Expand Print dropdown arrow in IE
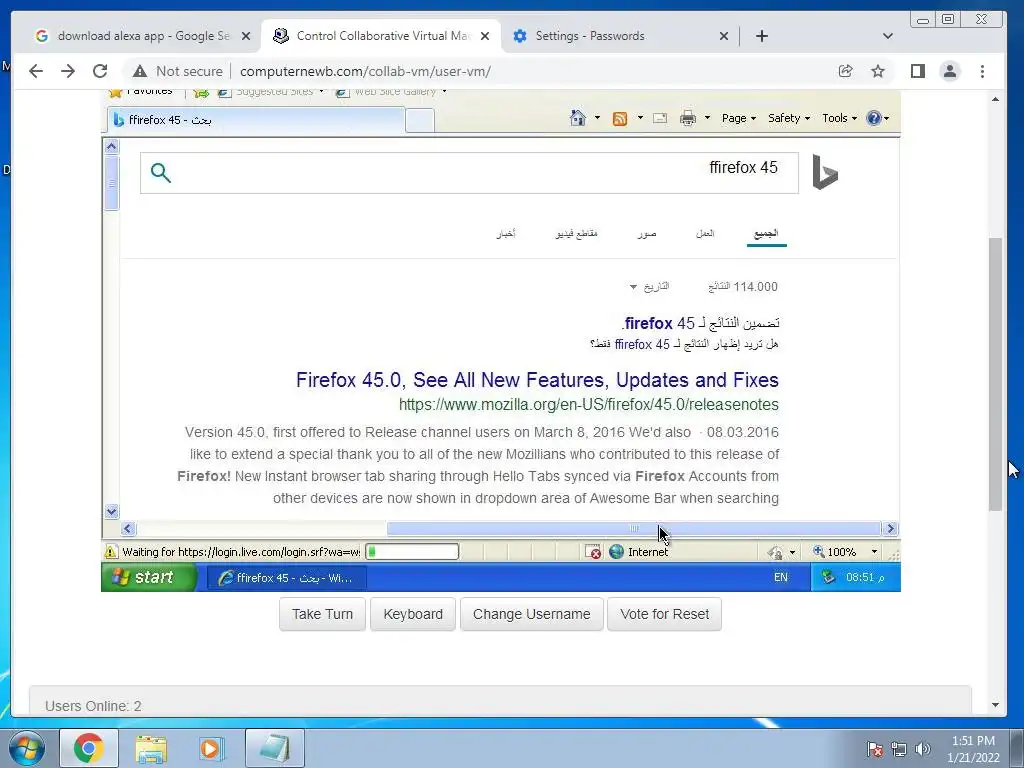The width and height of the screenshot is (1024, 768). [707, 118]
